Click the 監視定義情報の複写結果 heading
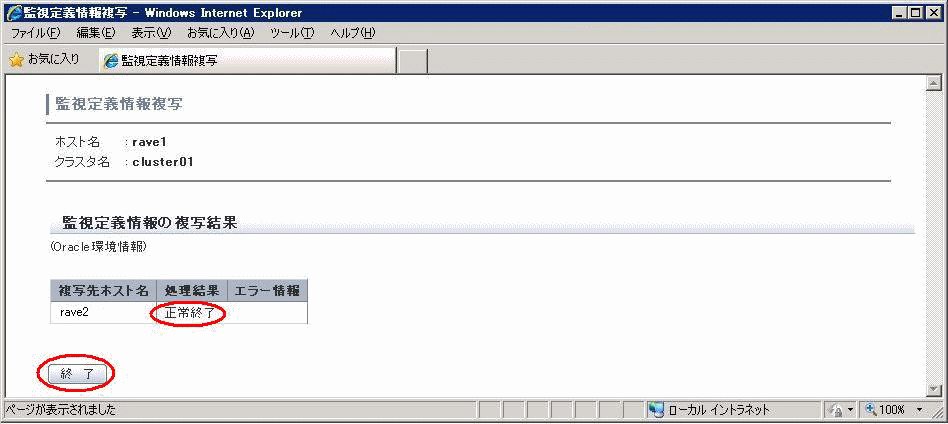This screenshot has height=424, width=948. [x=149, y=223]
